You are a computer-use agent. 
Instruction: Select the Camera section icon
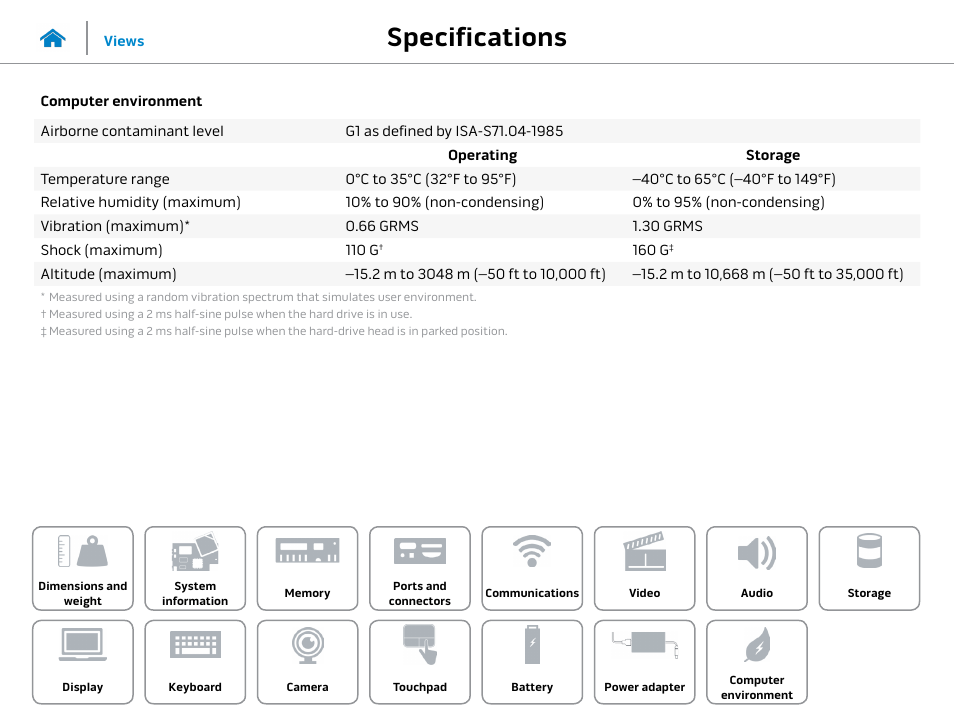click(307, 661)
